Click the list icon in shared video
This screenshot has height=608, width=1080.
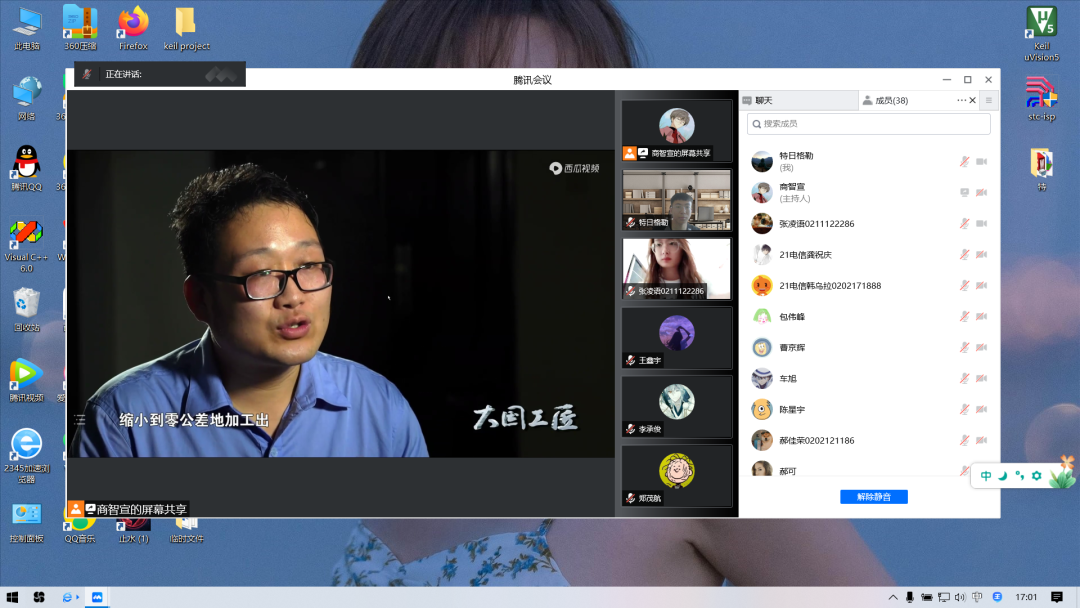coord(80,419)
